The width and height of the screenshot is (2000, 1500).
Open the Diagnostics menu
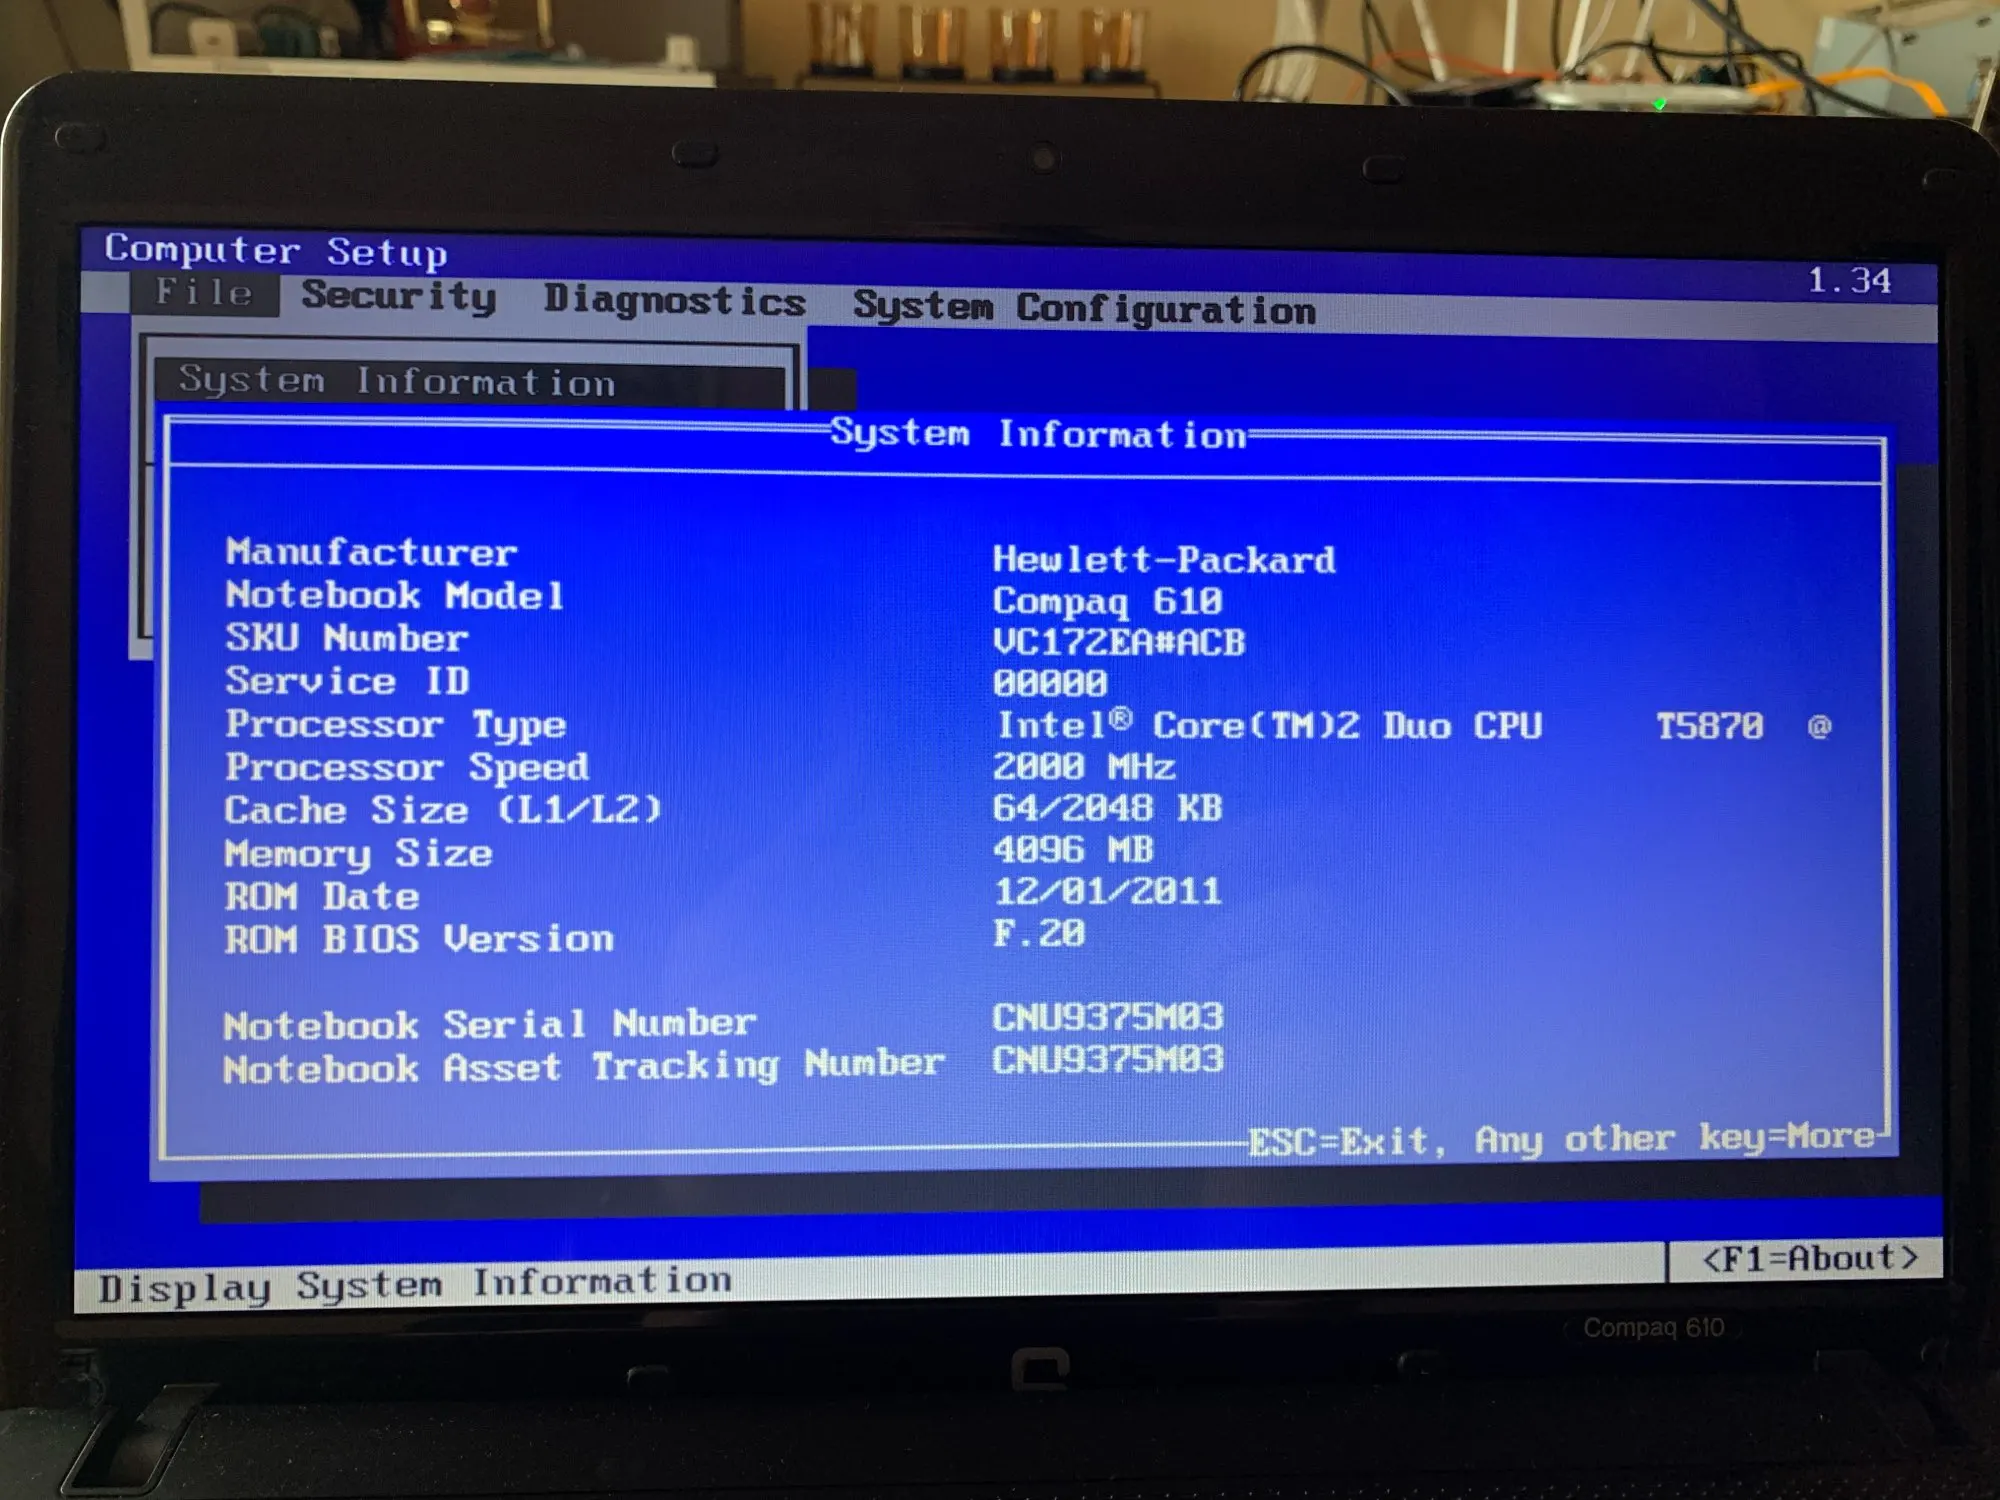674,301
